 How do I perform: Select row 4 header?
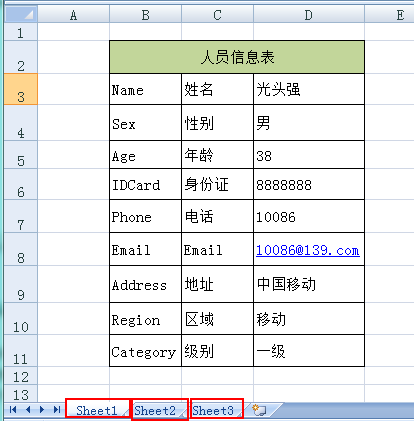click(21, 122)
